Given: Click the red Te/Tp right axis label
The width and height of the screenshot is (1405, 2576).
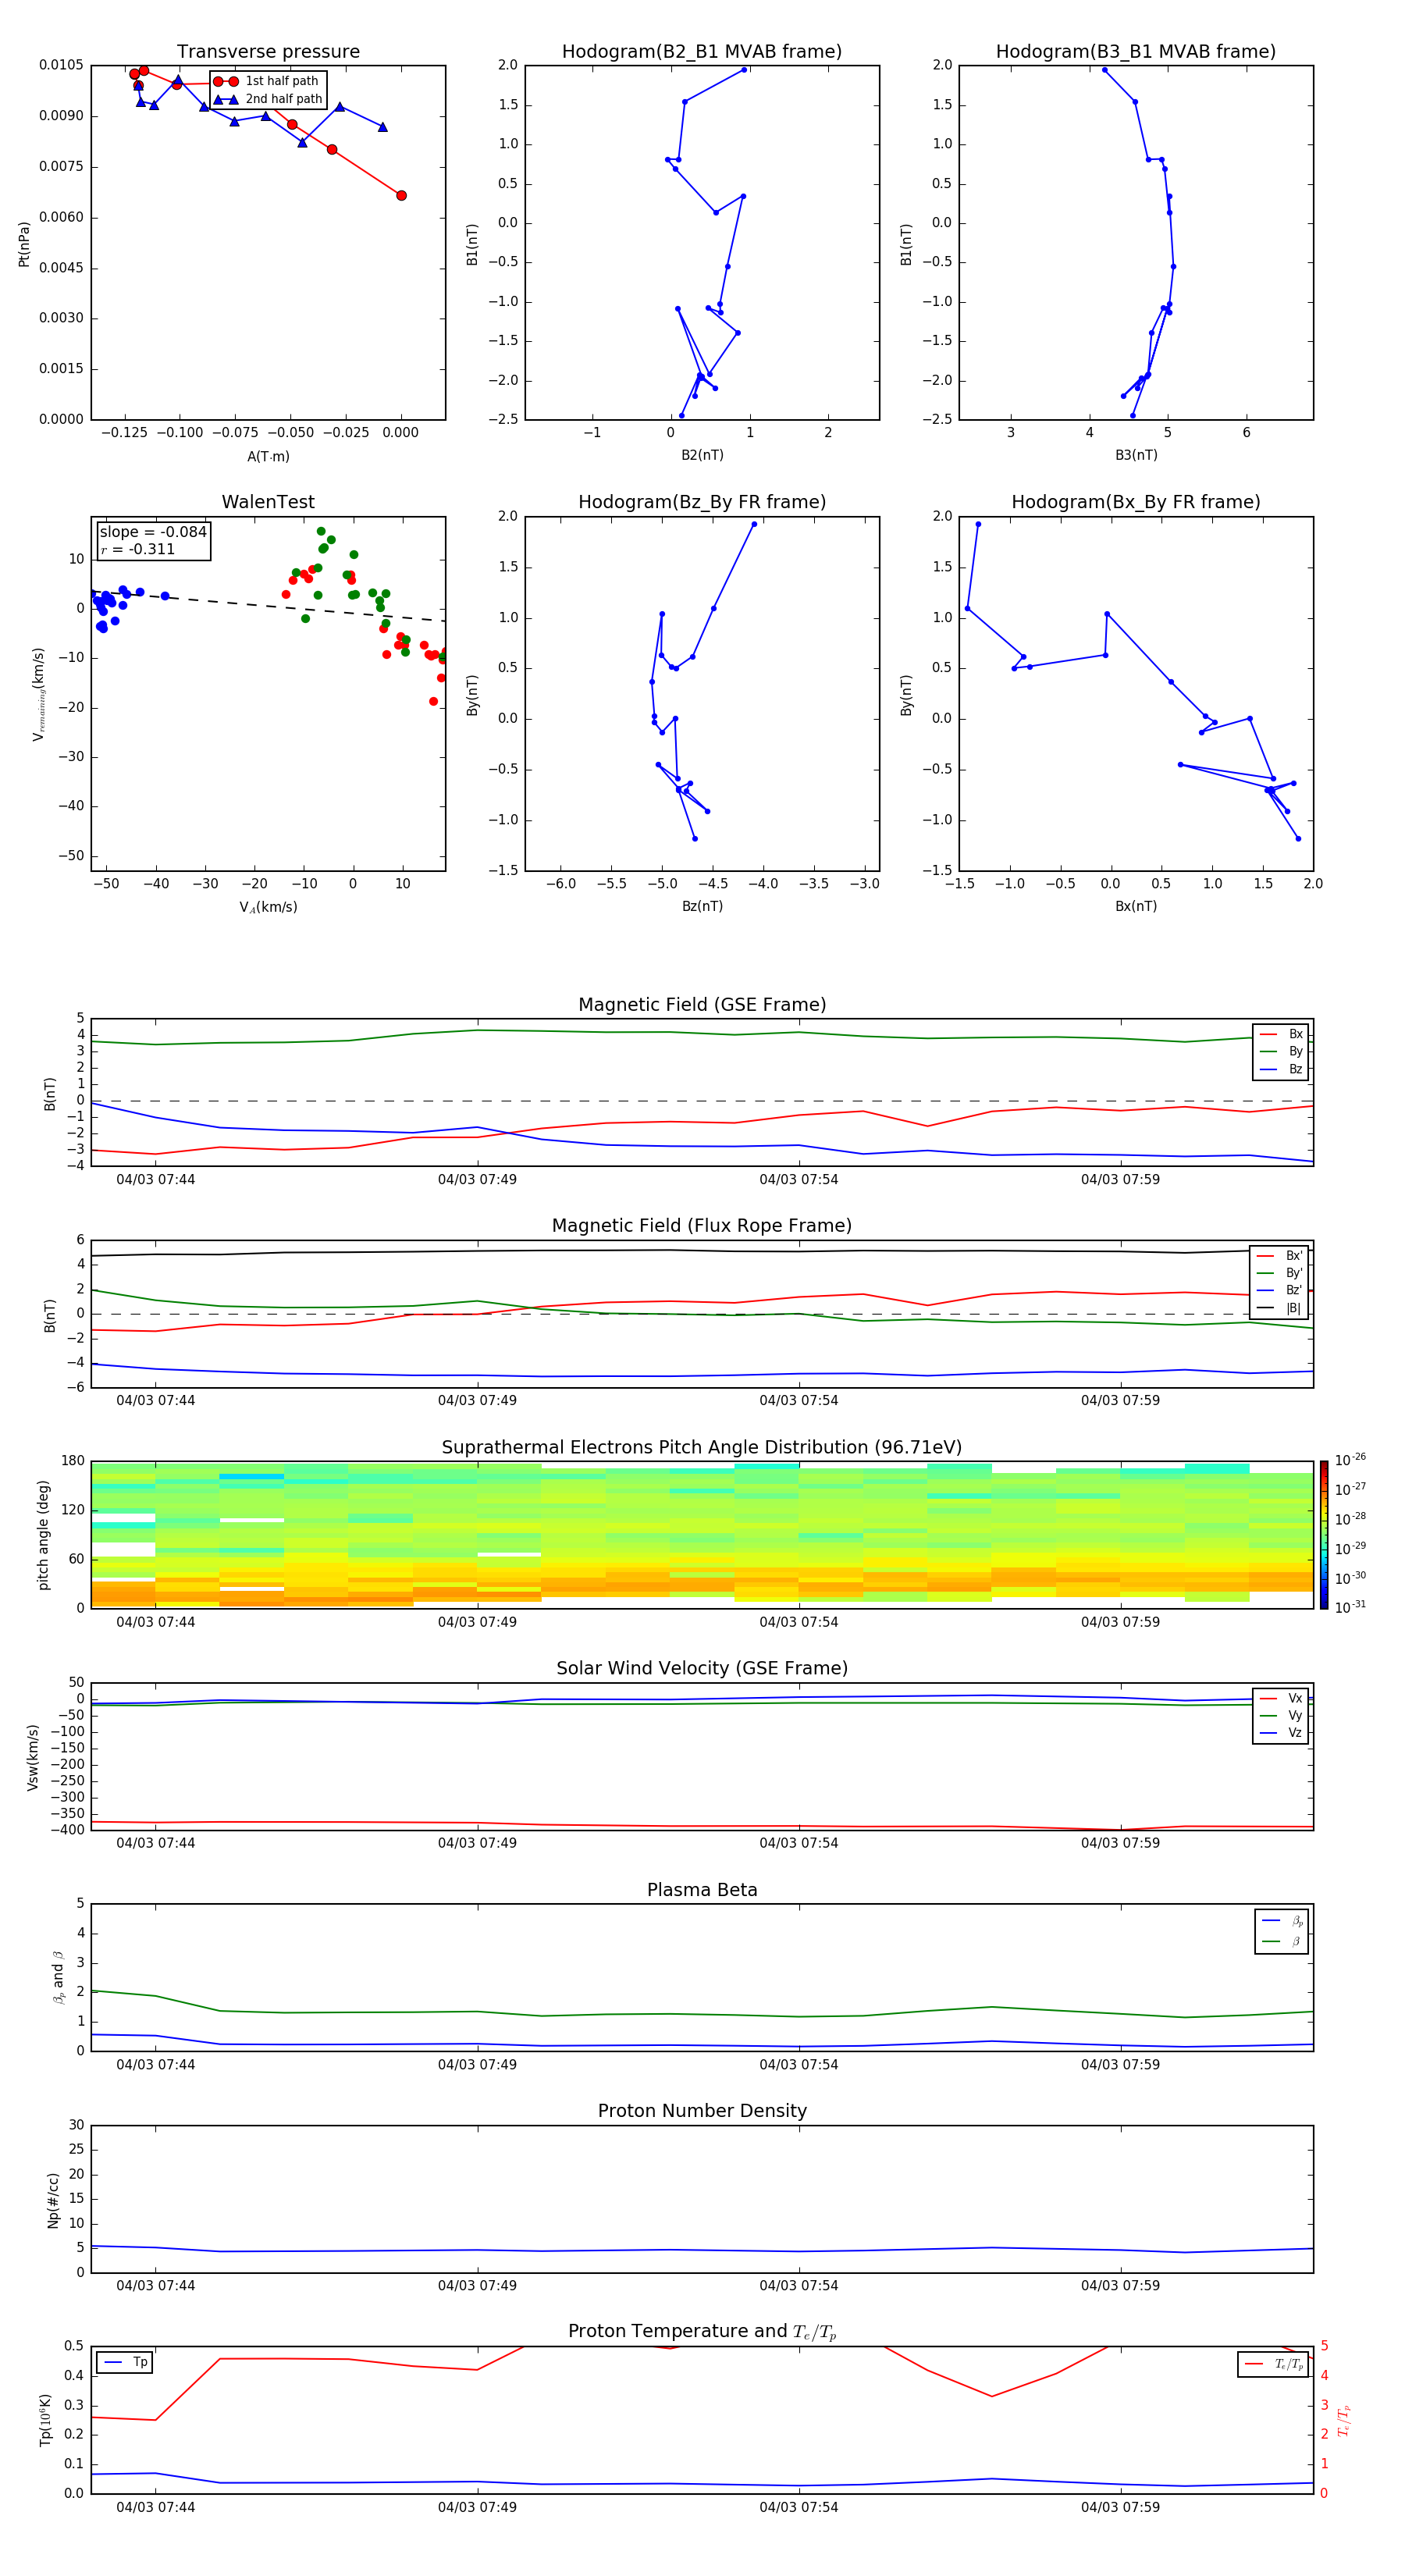Looking at the screenshot, I should tap(1344, 2421).
